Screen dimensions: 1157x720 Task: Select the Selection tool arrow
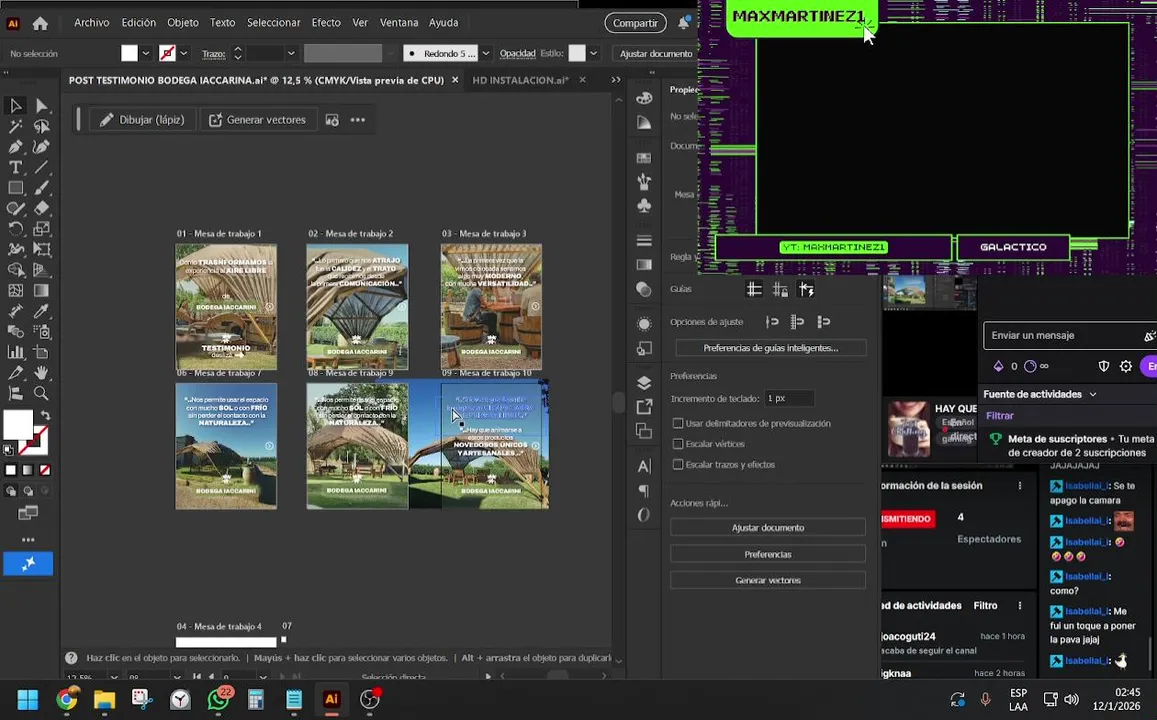[x=15, y=106]
